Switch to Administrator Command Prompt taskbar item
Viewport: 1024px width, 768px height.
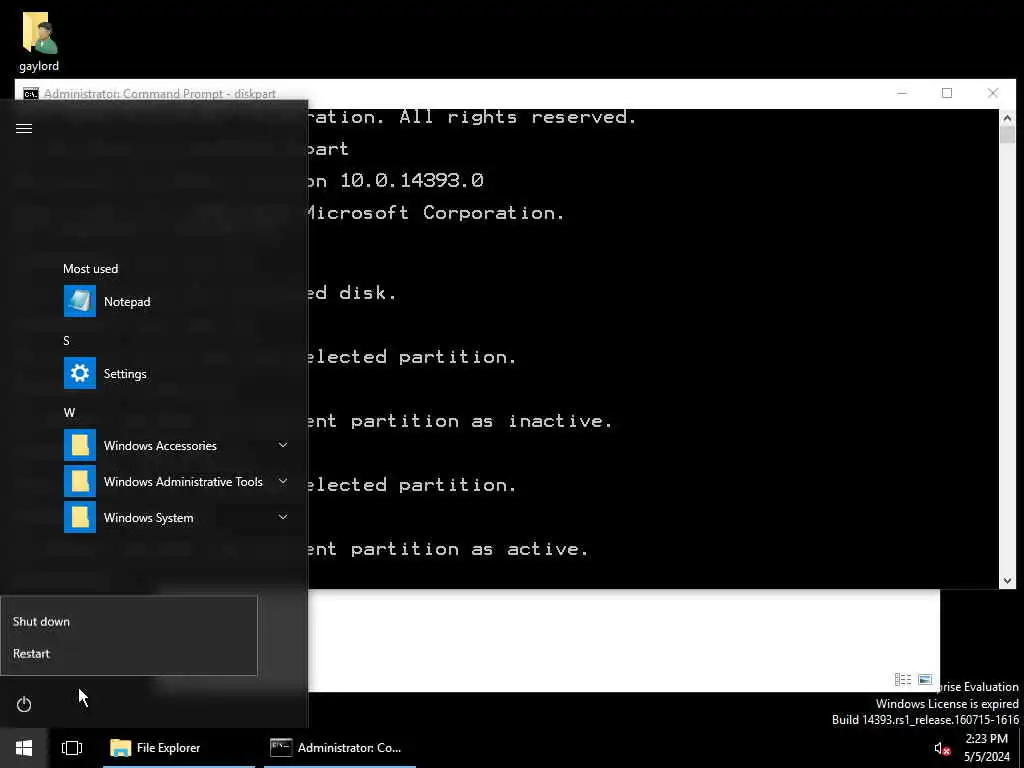pyautogui.click(x=340, y=748)
